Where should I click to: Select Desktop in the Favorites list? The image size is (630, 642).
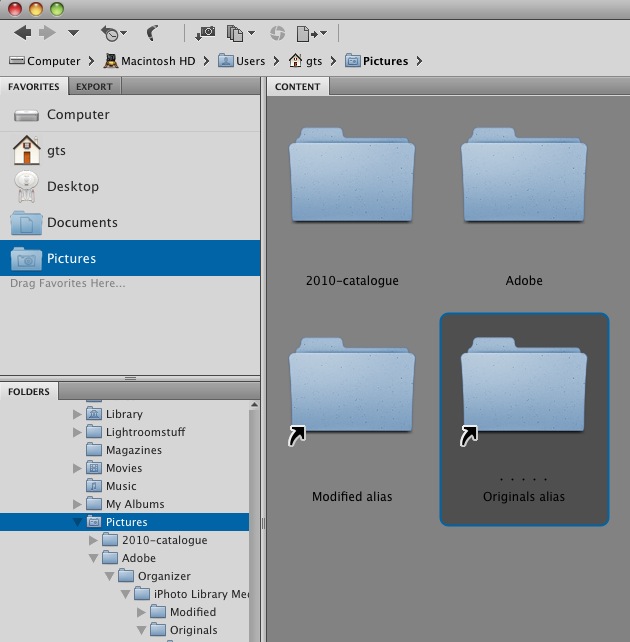click(72, 187)
